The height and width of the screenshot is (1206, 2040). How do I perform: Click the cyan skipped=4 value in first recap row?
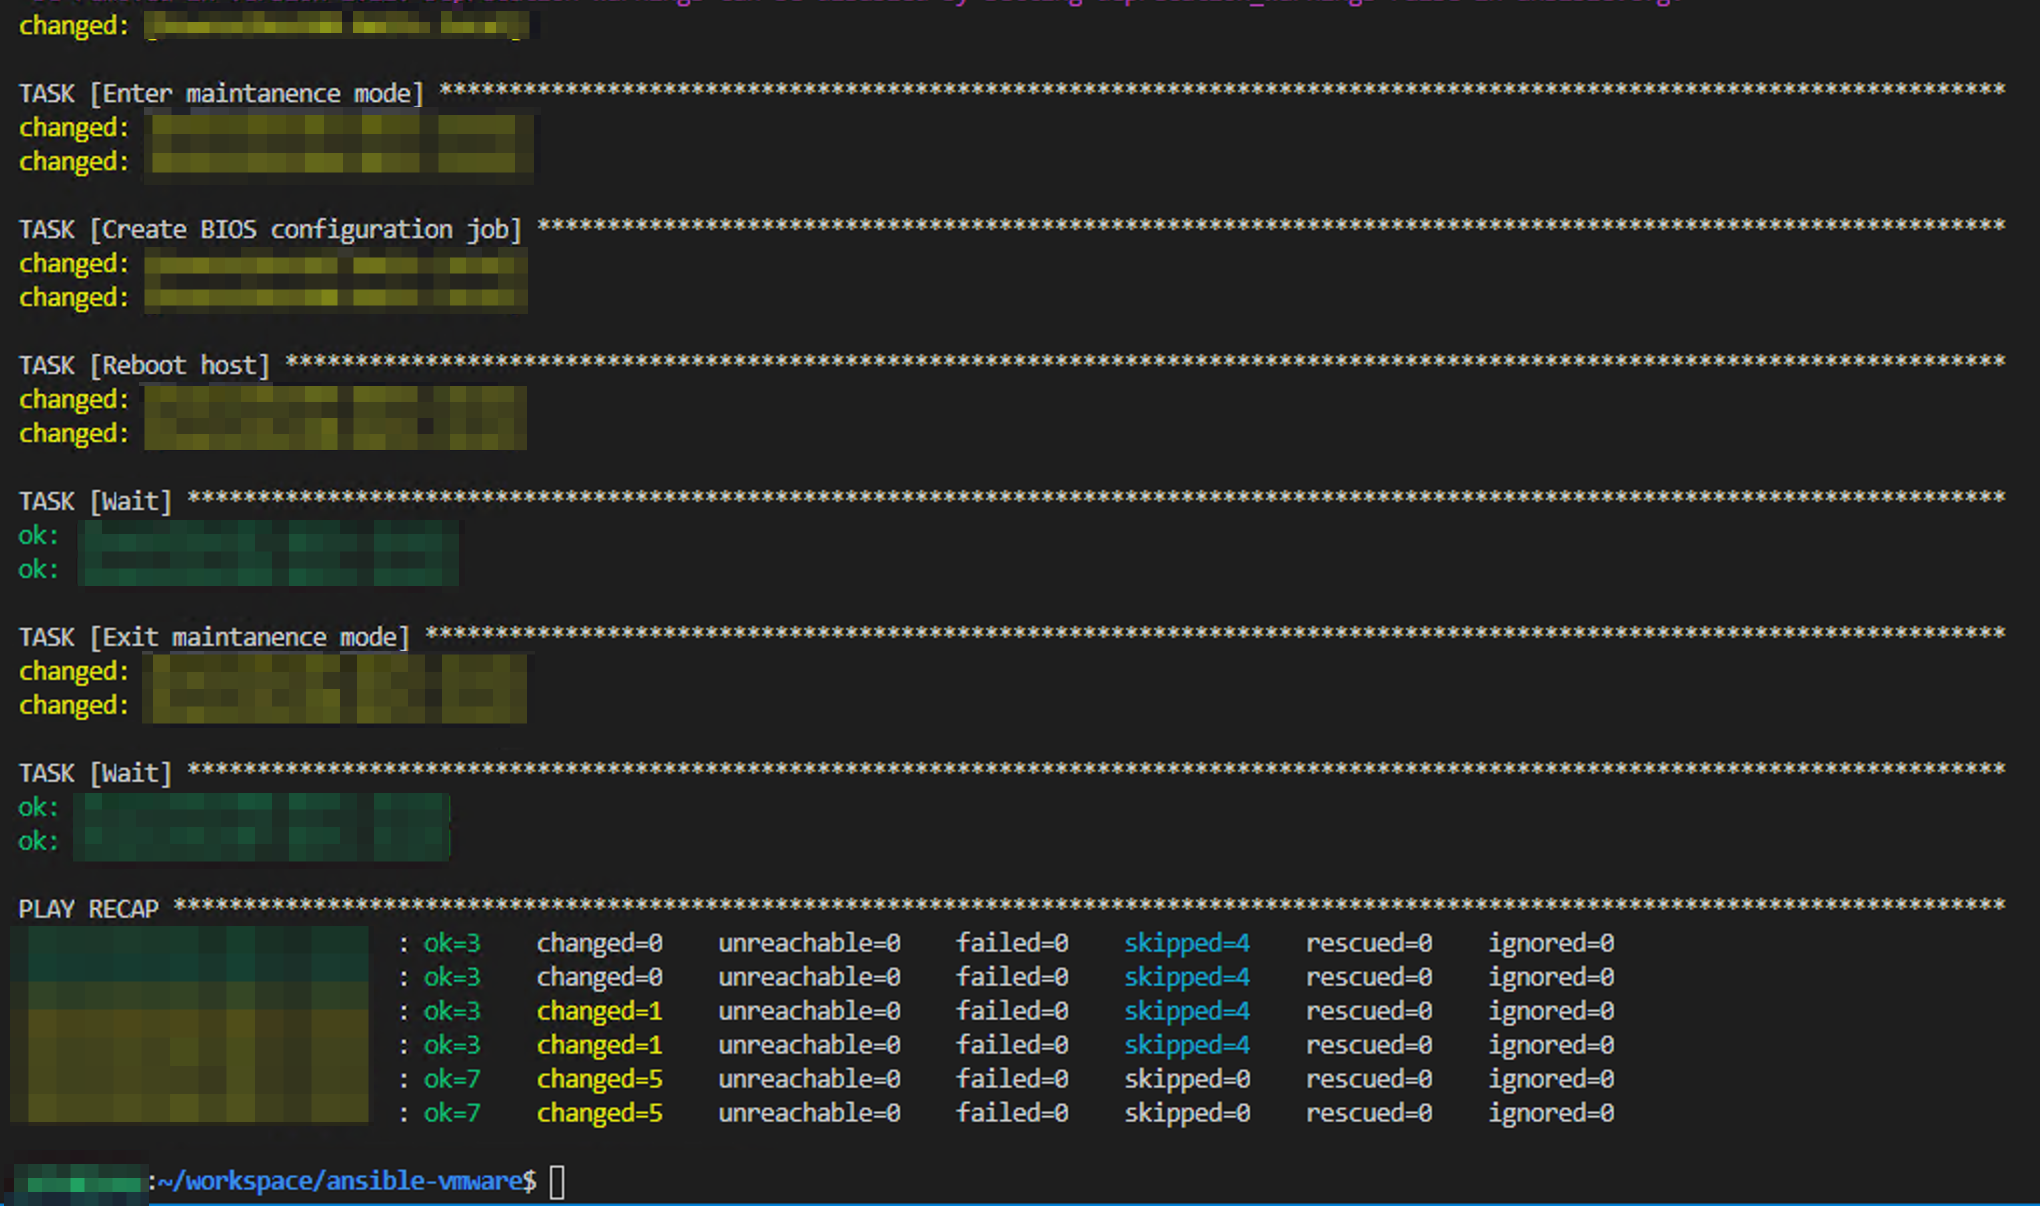1186,942
